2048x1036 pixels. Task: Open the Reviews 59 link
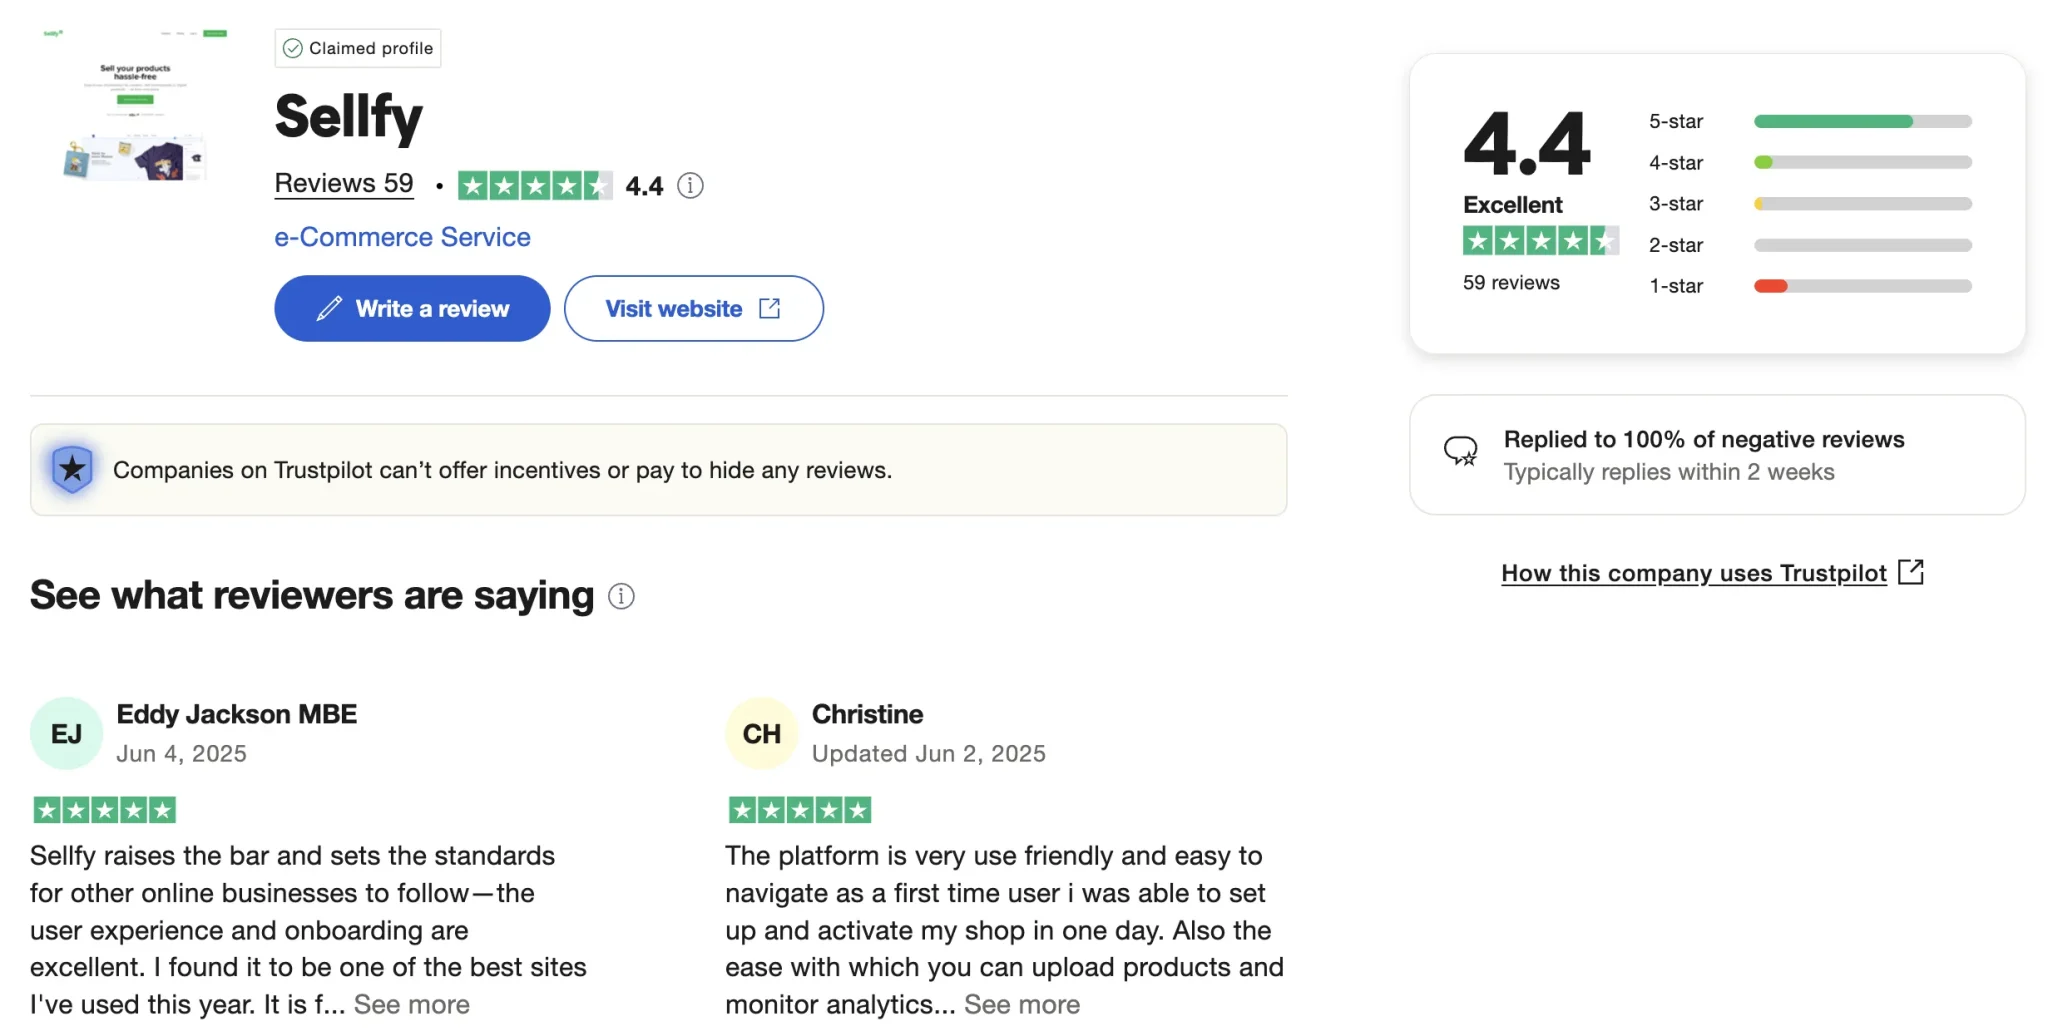[344, 184]
